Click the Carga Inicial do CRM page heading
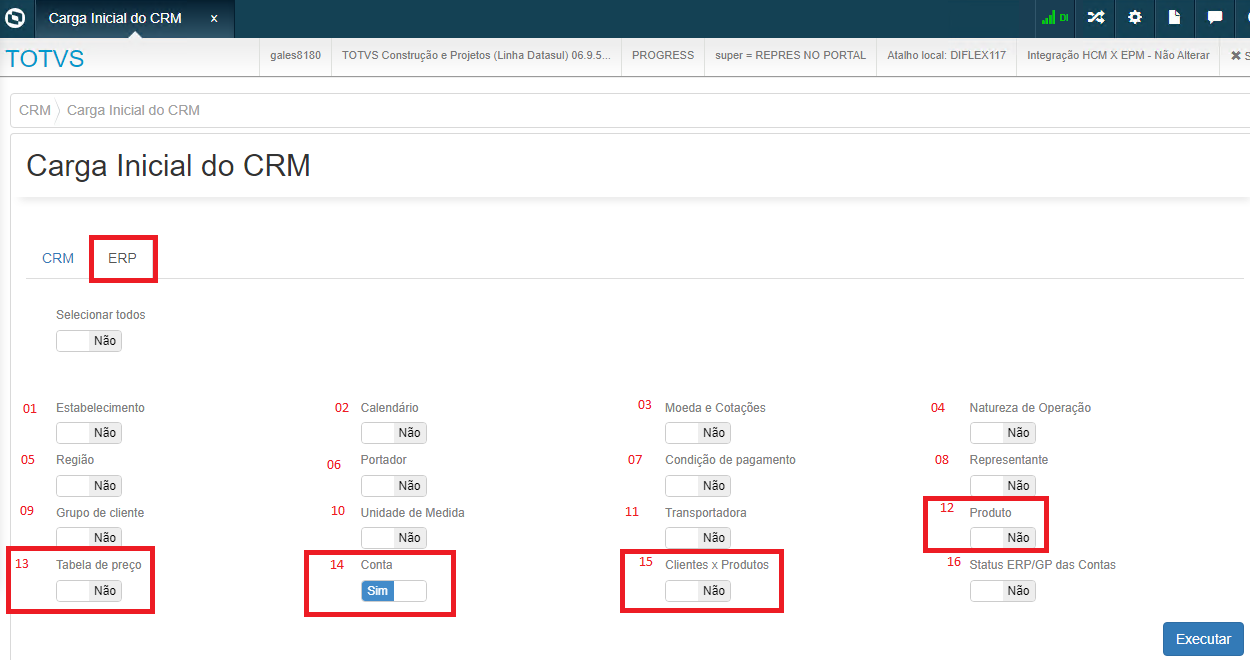Viewport: 1250px width, 660px height. pyautogui.click(x=168, y=165)
